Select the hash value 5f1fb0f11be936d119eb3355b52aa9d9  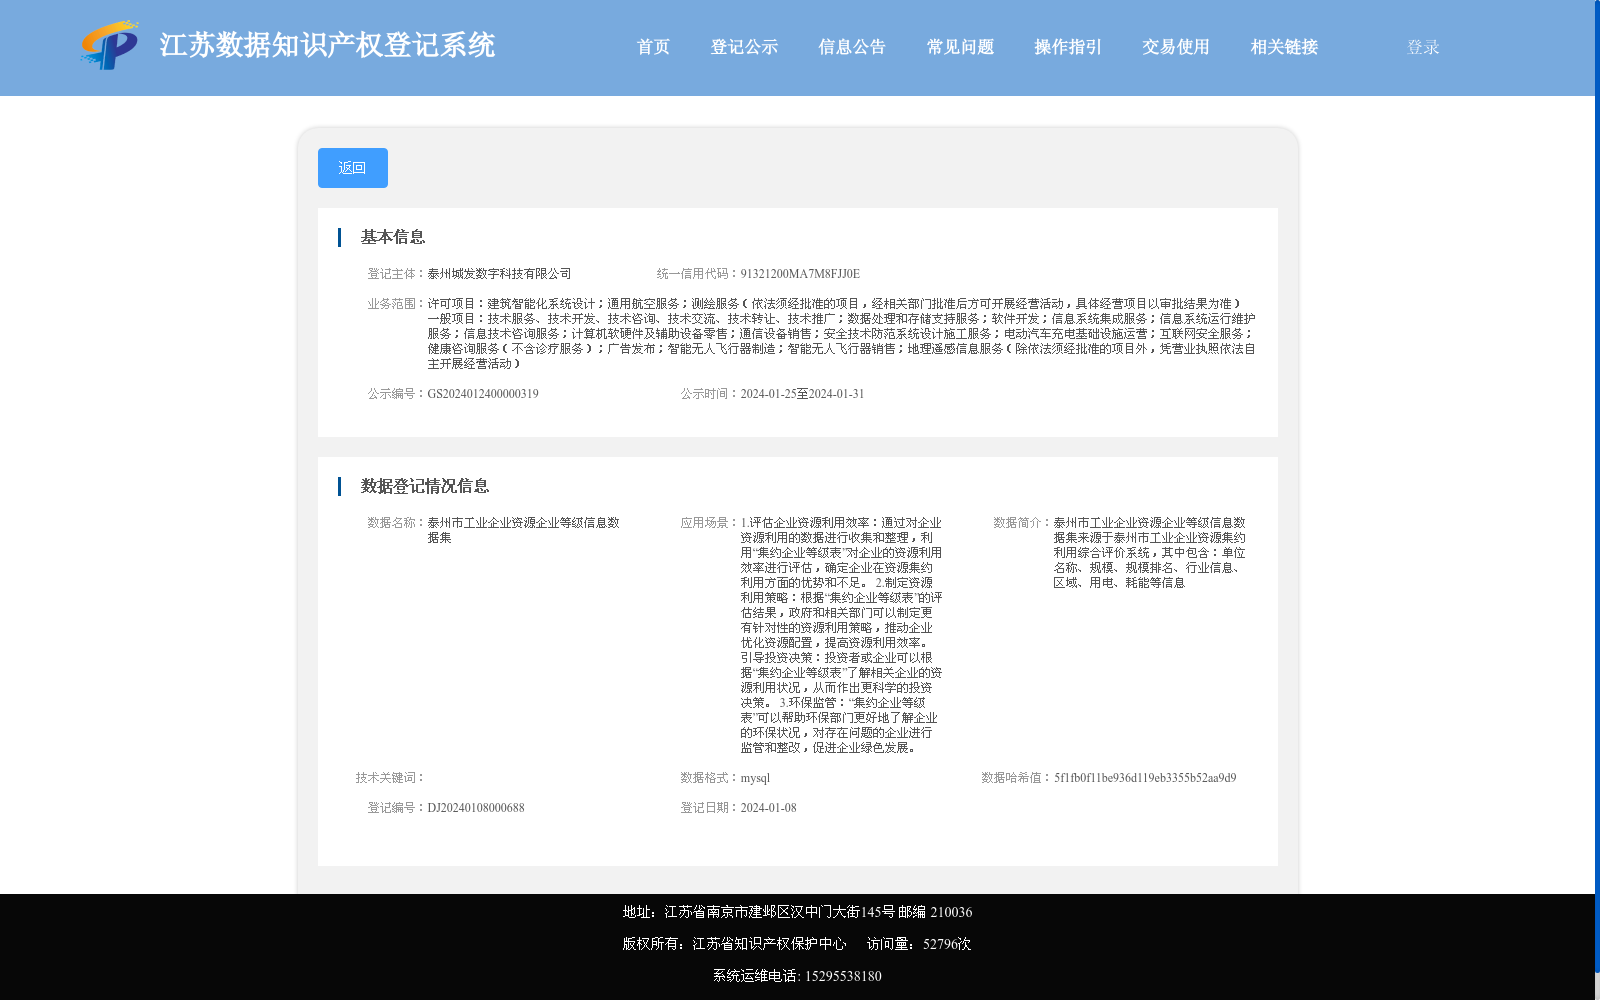[x=1145, y=778]
